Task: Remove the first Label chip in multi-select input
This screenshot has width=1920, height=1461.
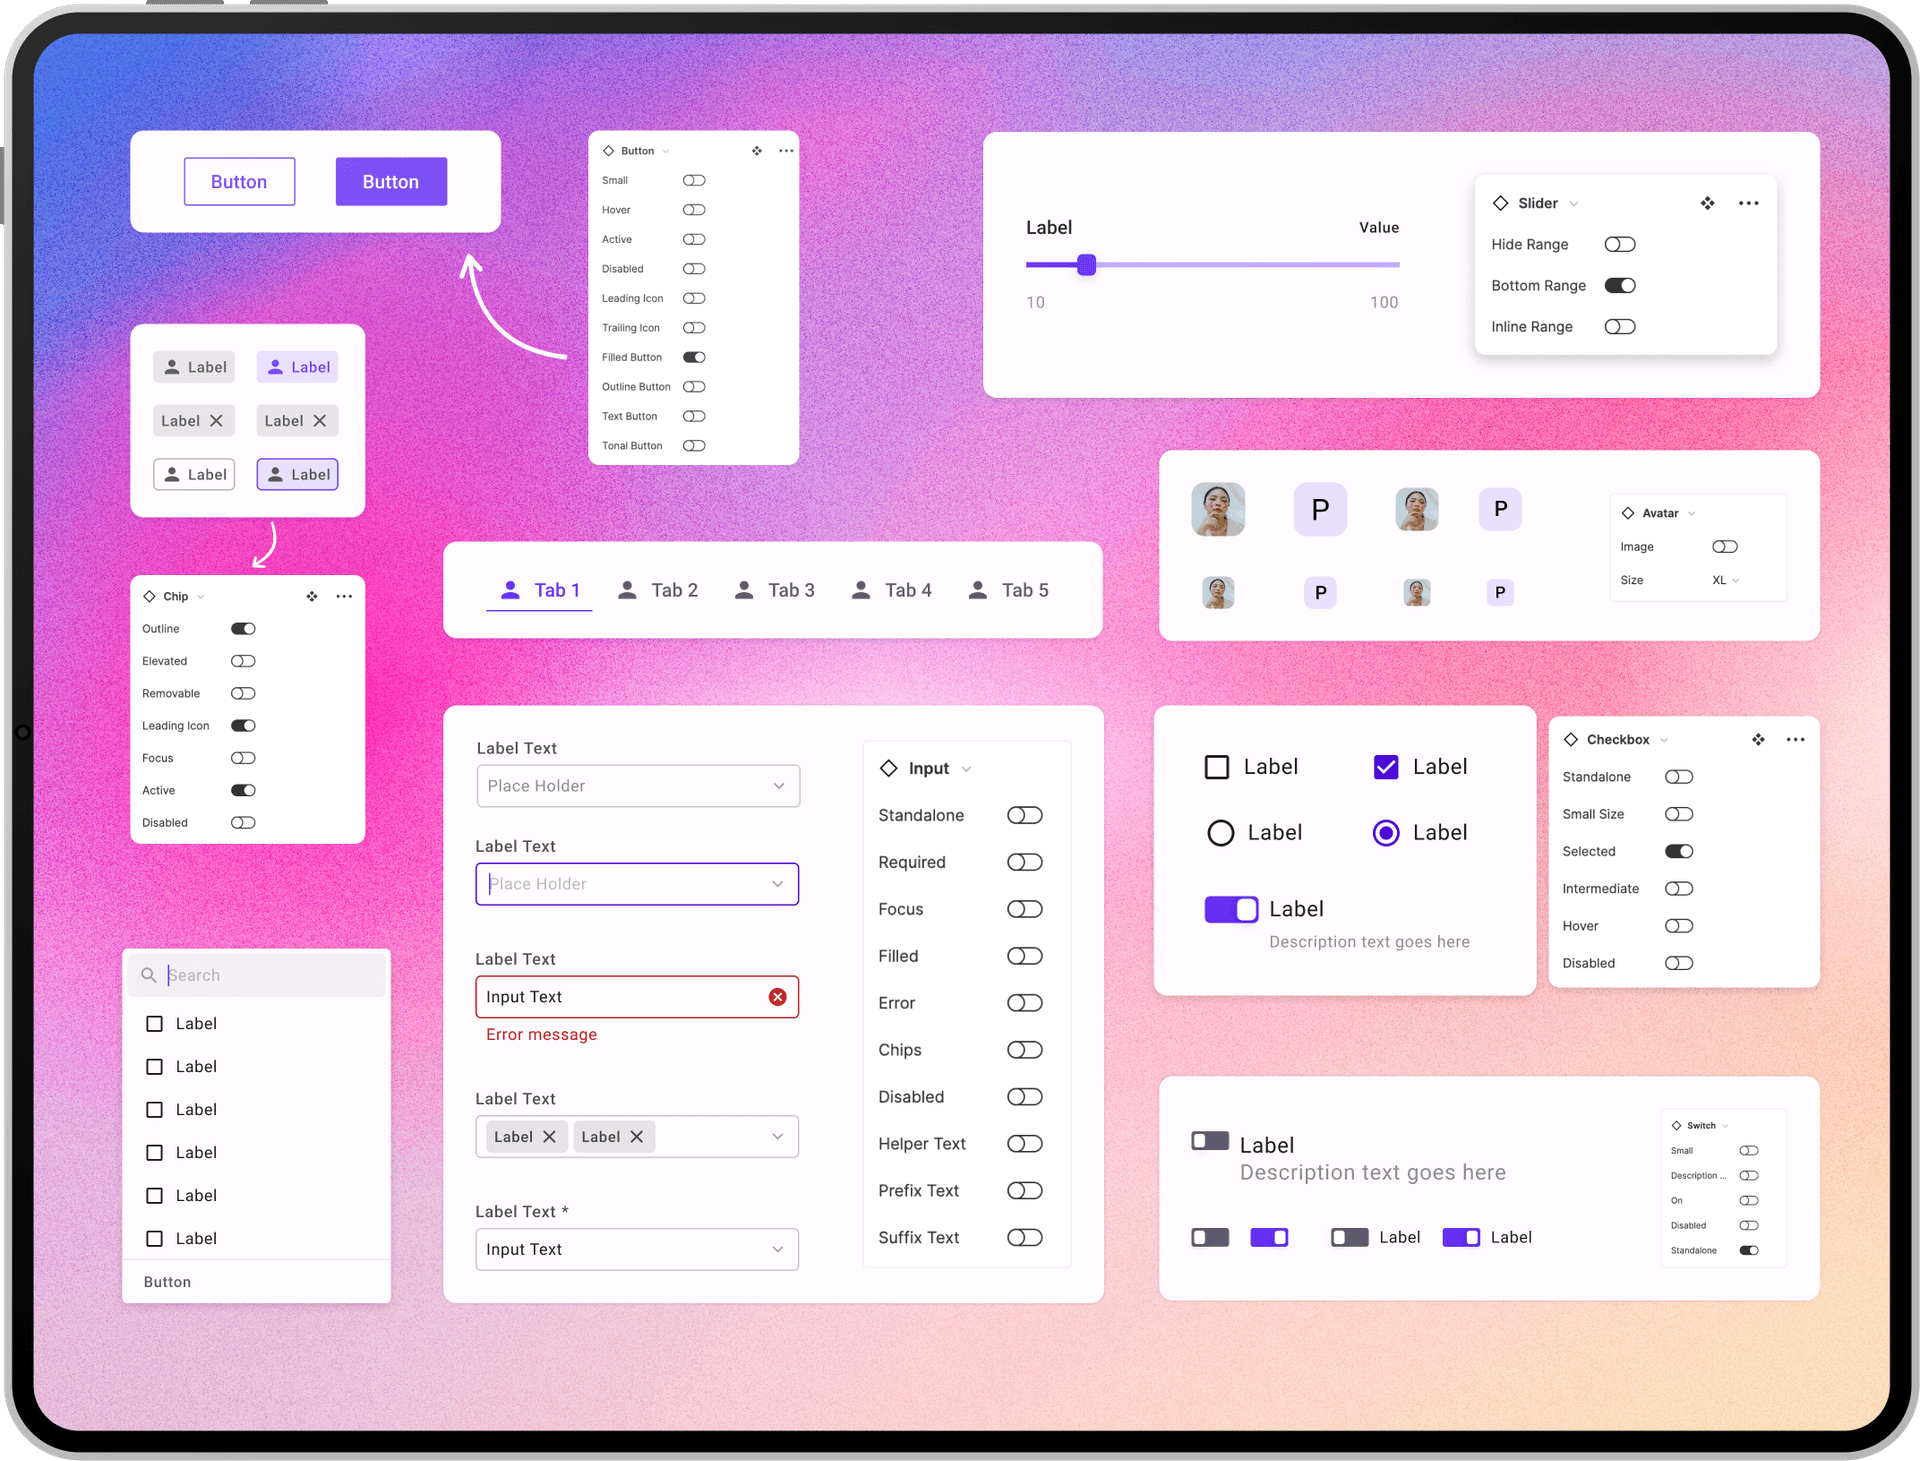Action: (x=549, y=1137)
